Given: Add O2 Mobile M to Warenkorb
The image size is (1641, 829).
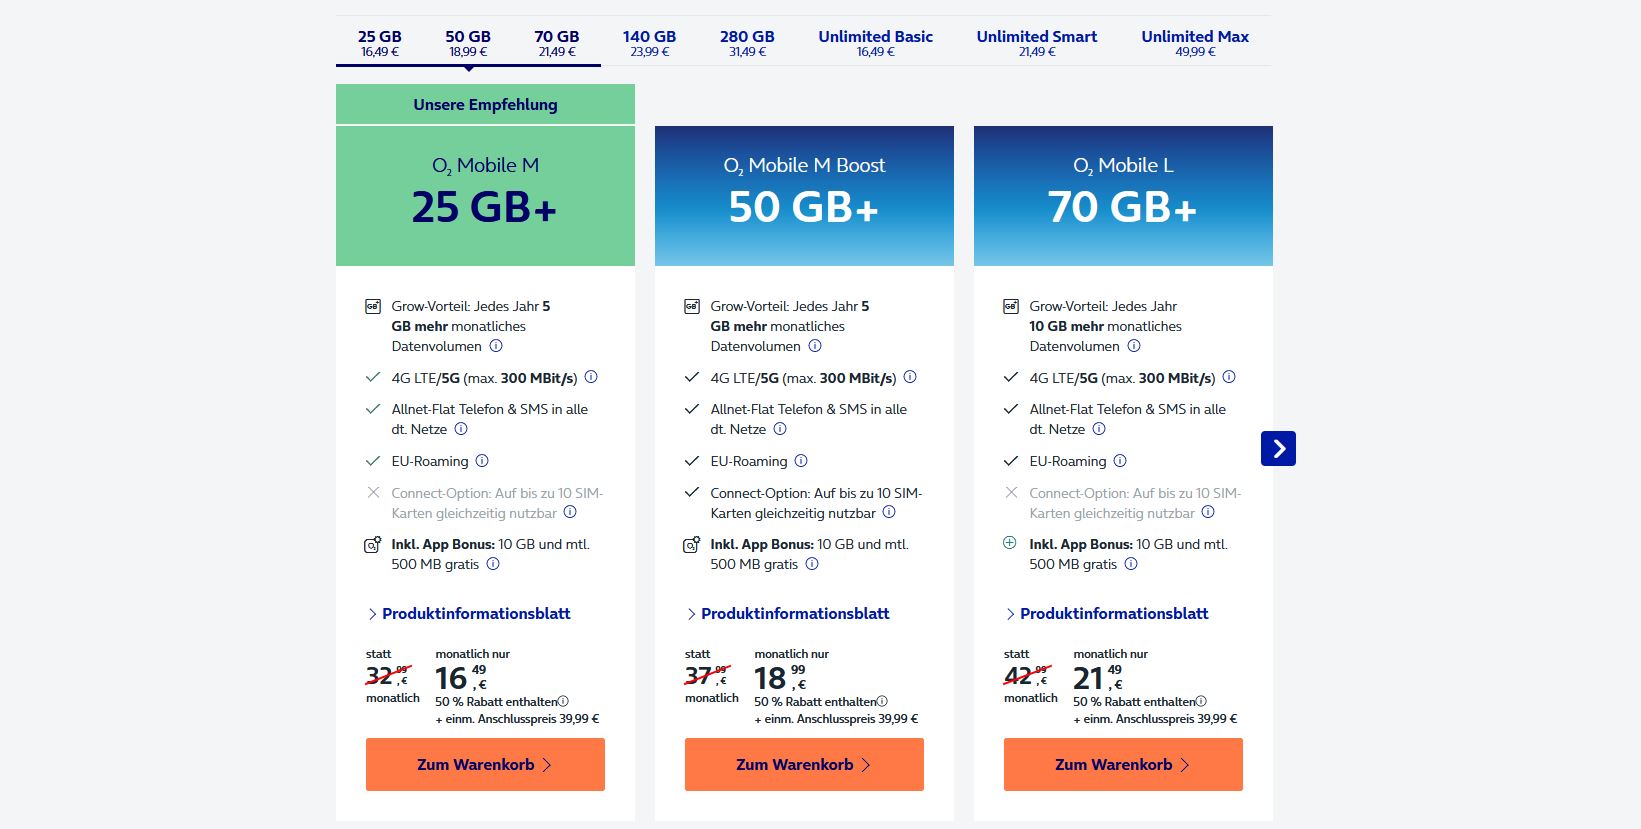Looking at the screenshot, I should (485, 764).
